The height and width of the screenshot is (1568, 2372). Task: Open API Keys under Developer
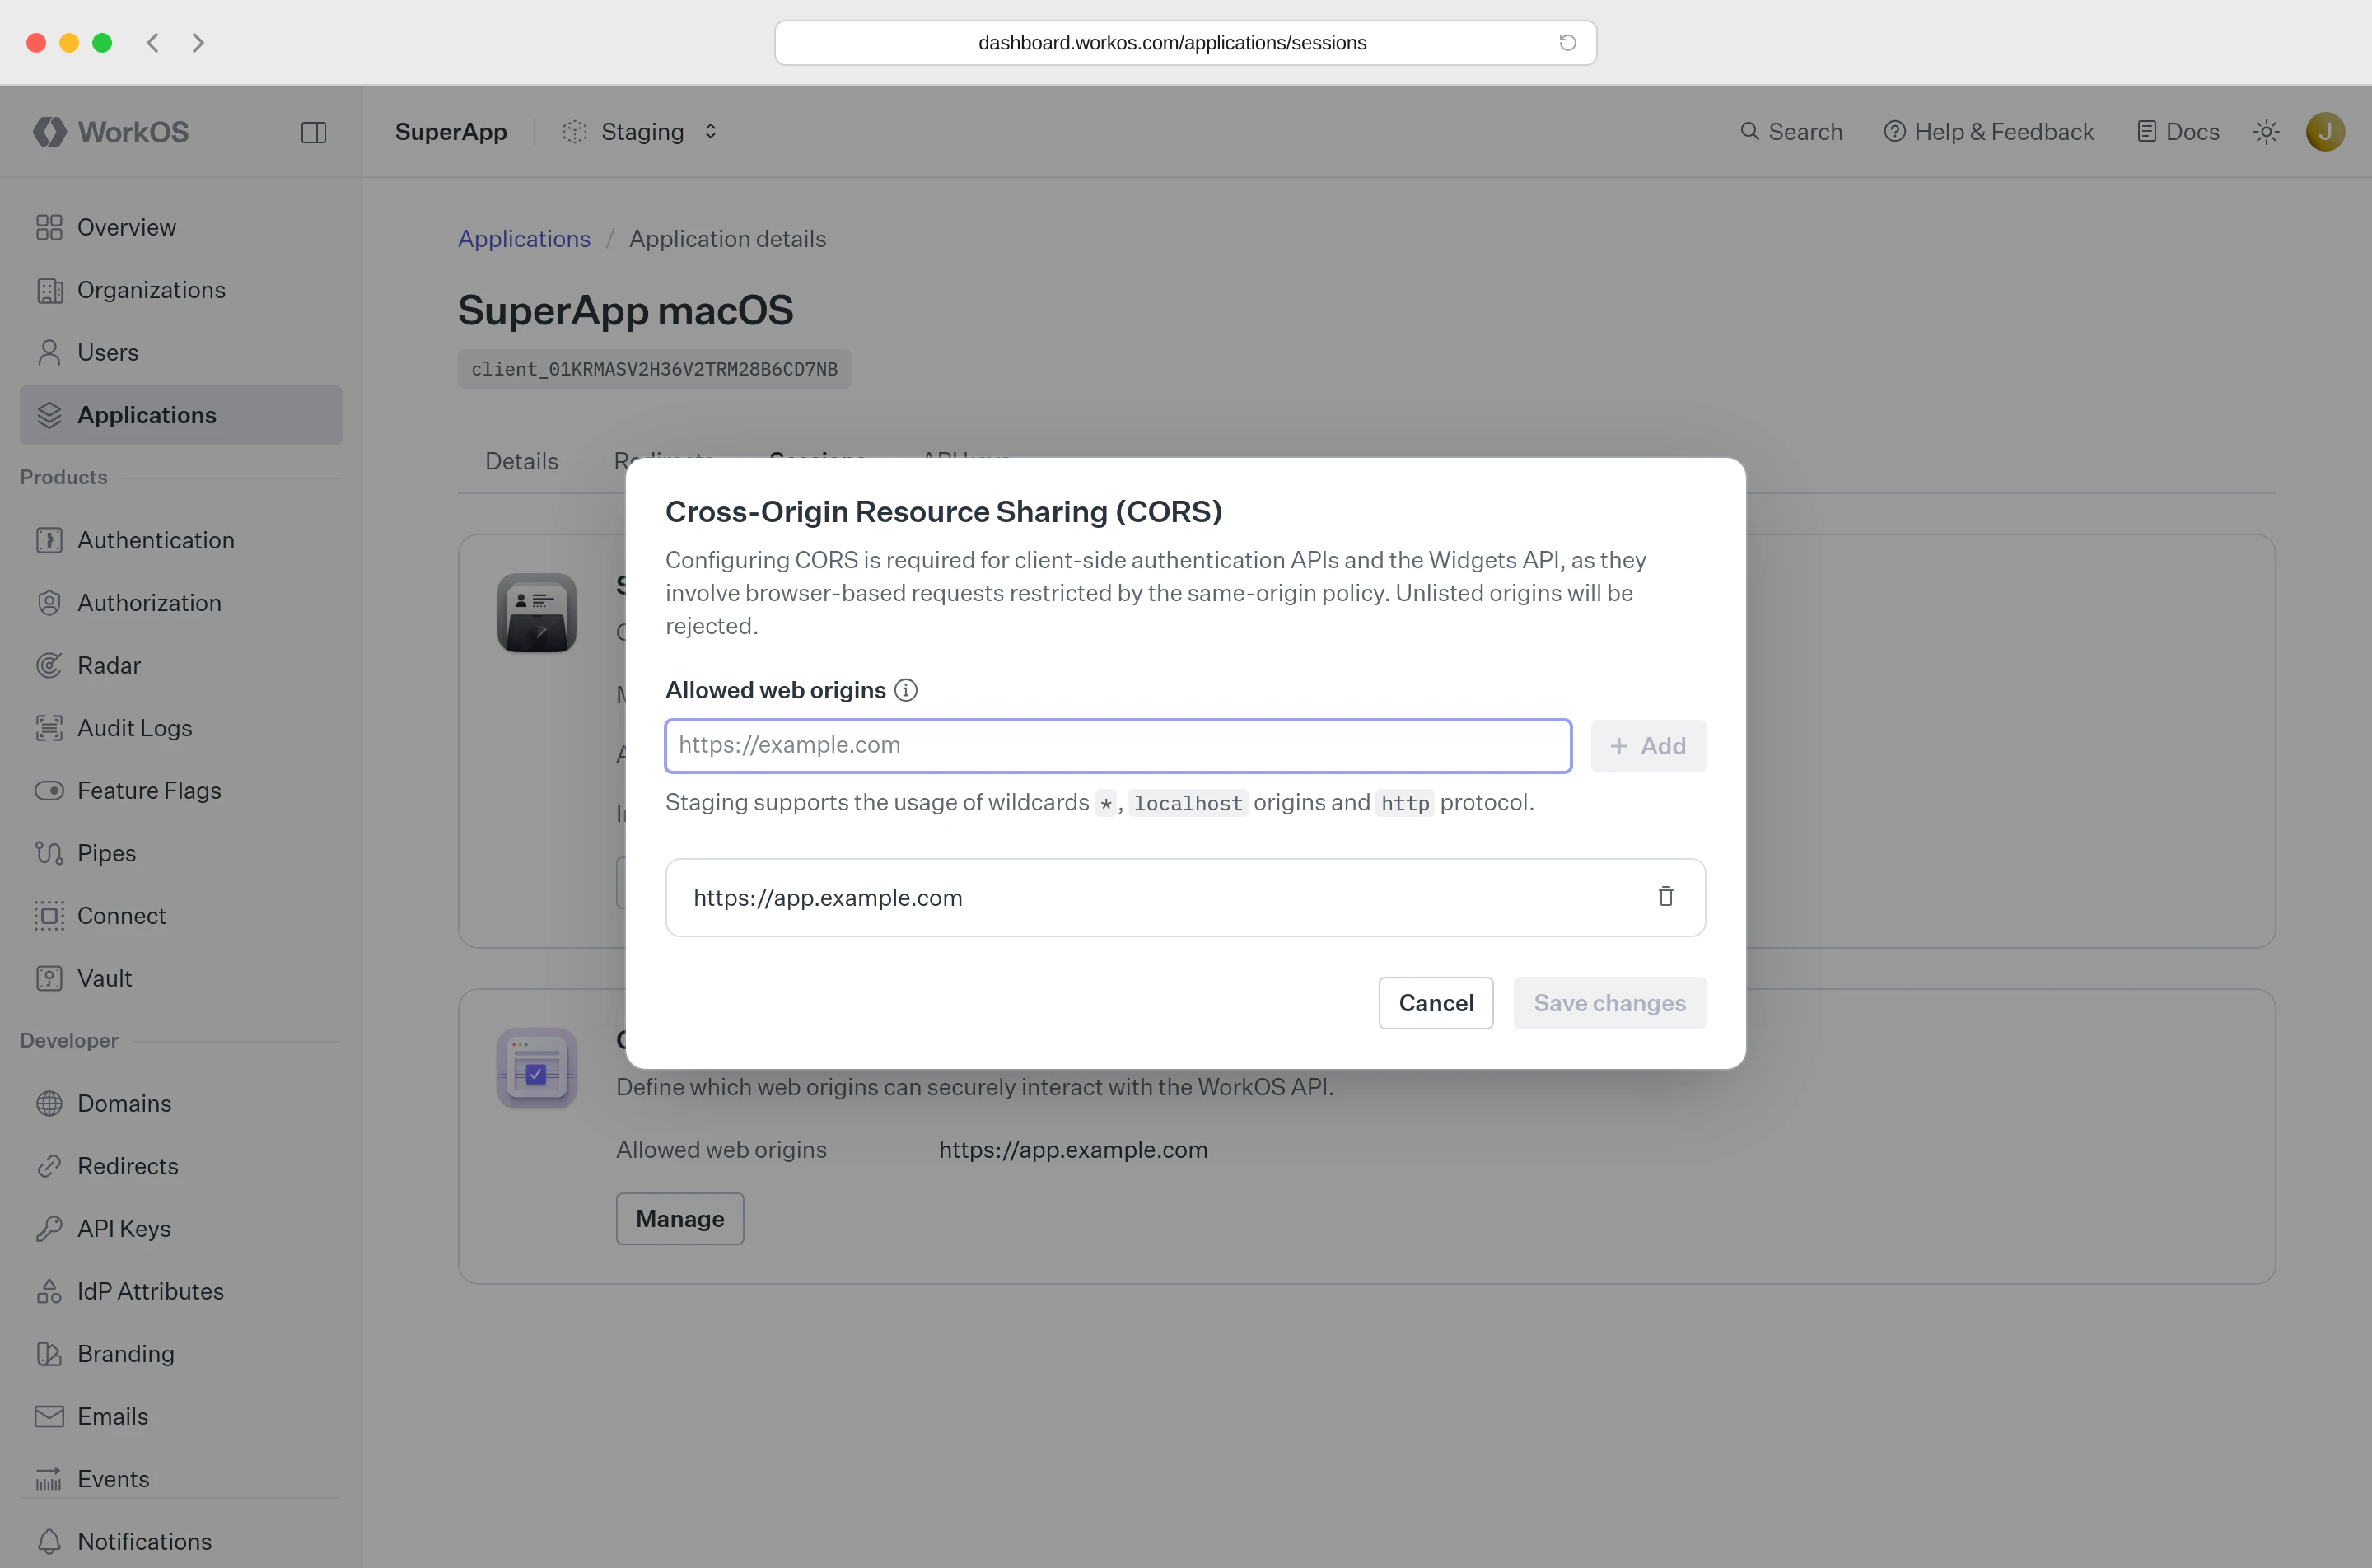[181, 1229]
